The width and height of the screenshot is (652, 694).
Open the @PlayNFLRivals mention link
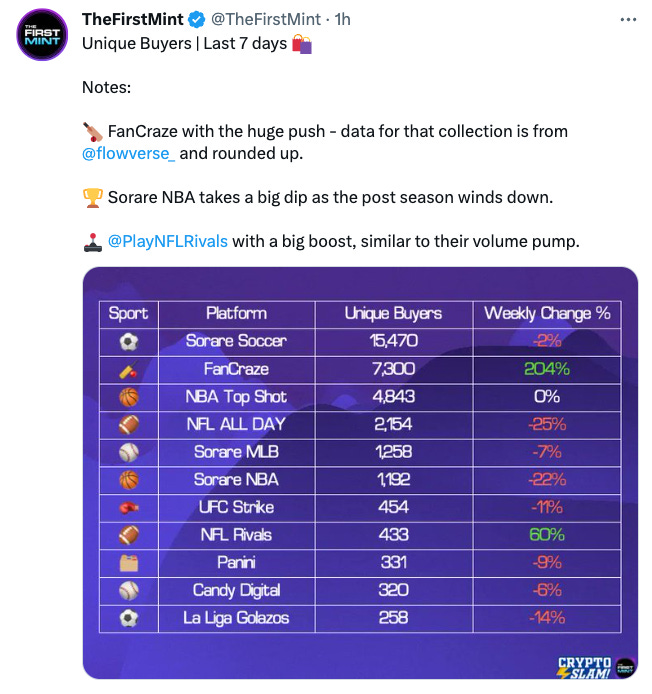click(x=168, y=242)
